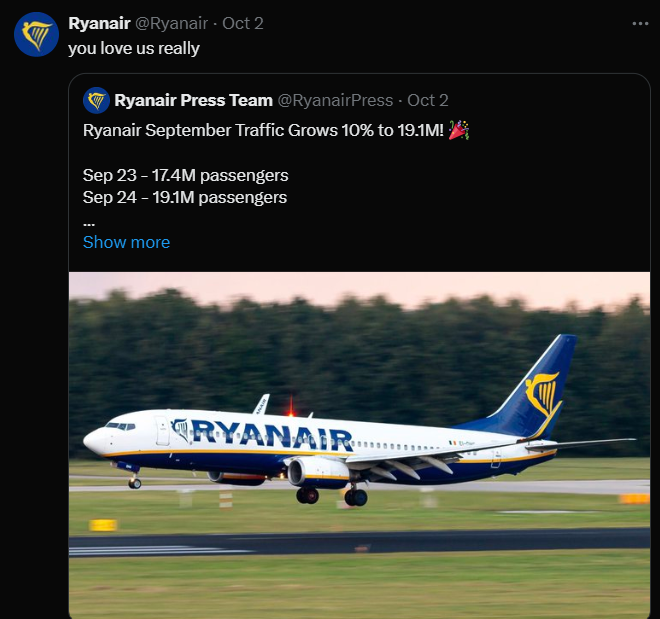The width and height of the screenshot is (660, 619).
Task: Click the truncation ellipsis above Show more
Action: (x=89, y=224)
